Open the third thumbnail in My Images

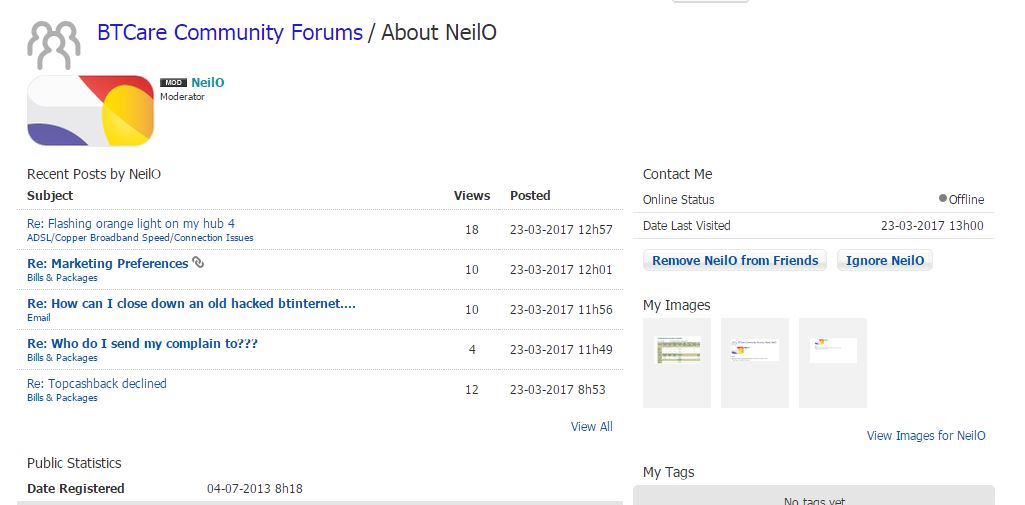pyautogui.click(x=832, y=363)
